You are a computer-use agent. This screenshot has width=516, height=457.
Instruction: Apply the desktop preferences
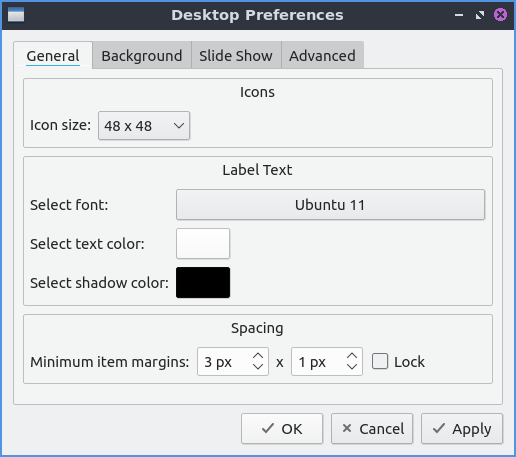462,429
